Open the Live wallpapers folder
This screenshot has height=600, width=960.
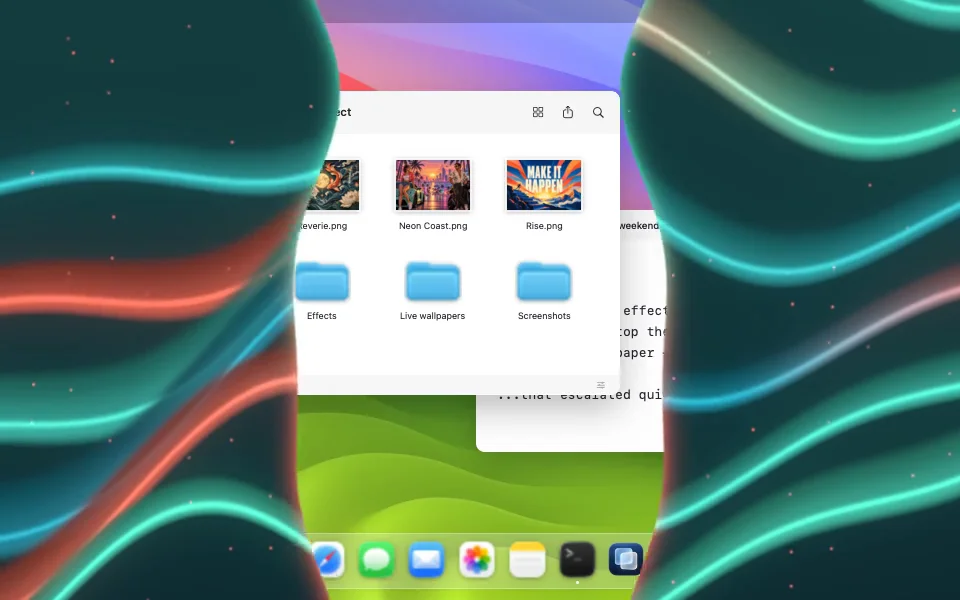tap(432, 282)
